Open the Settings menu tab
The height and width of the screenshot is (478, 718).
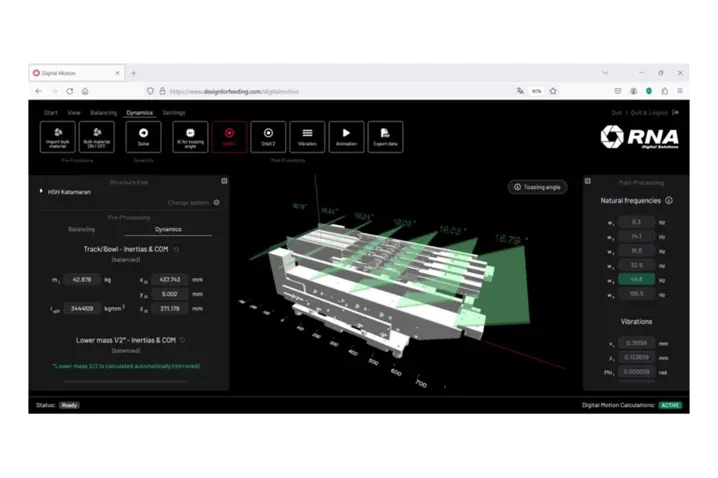coord(174,113)
